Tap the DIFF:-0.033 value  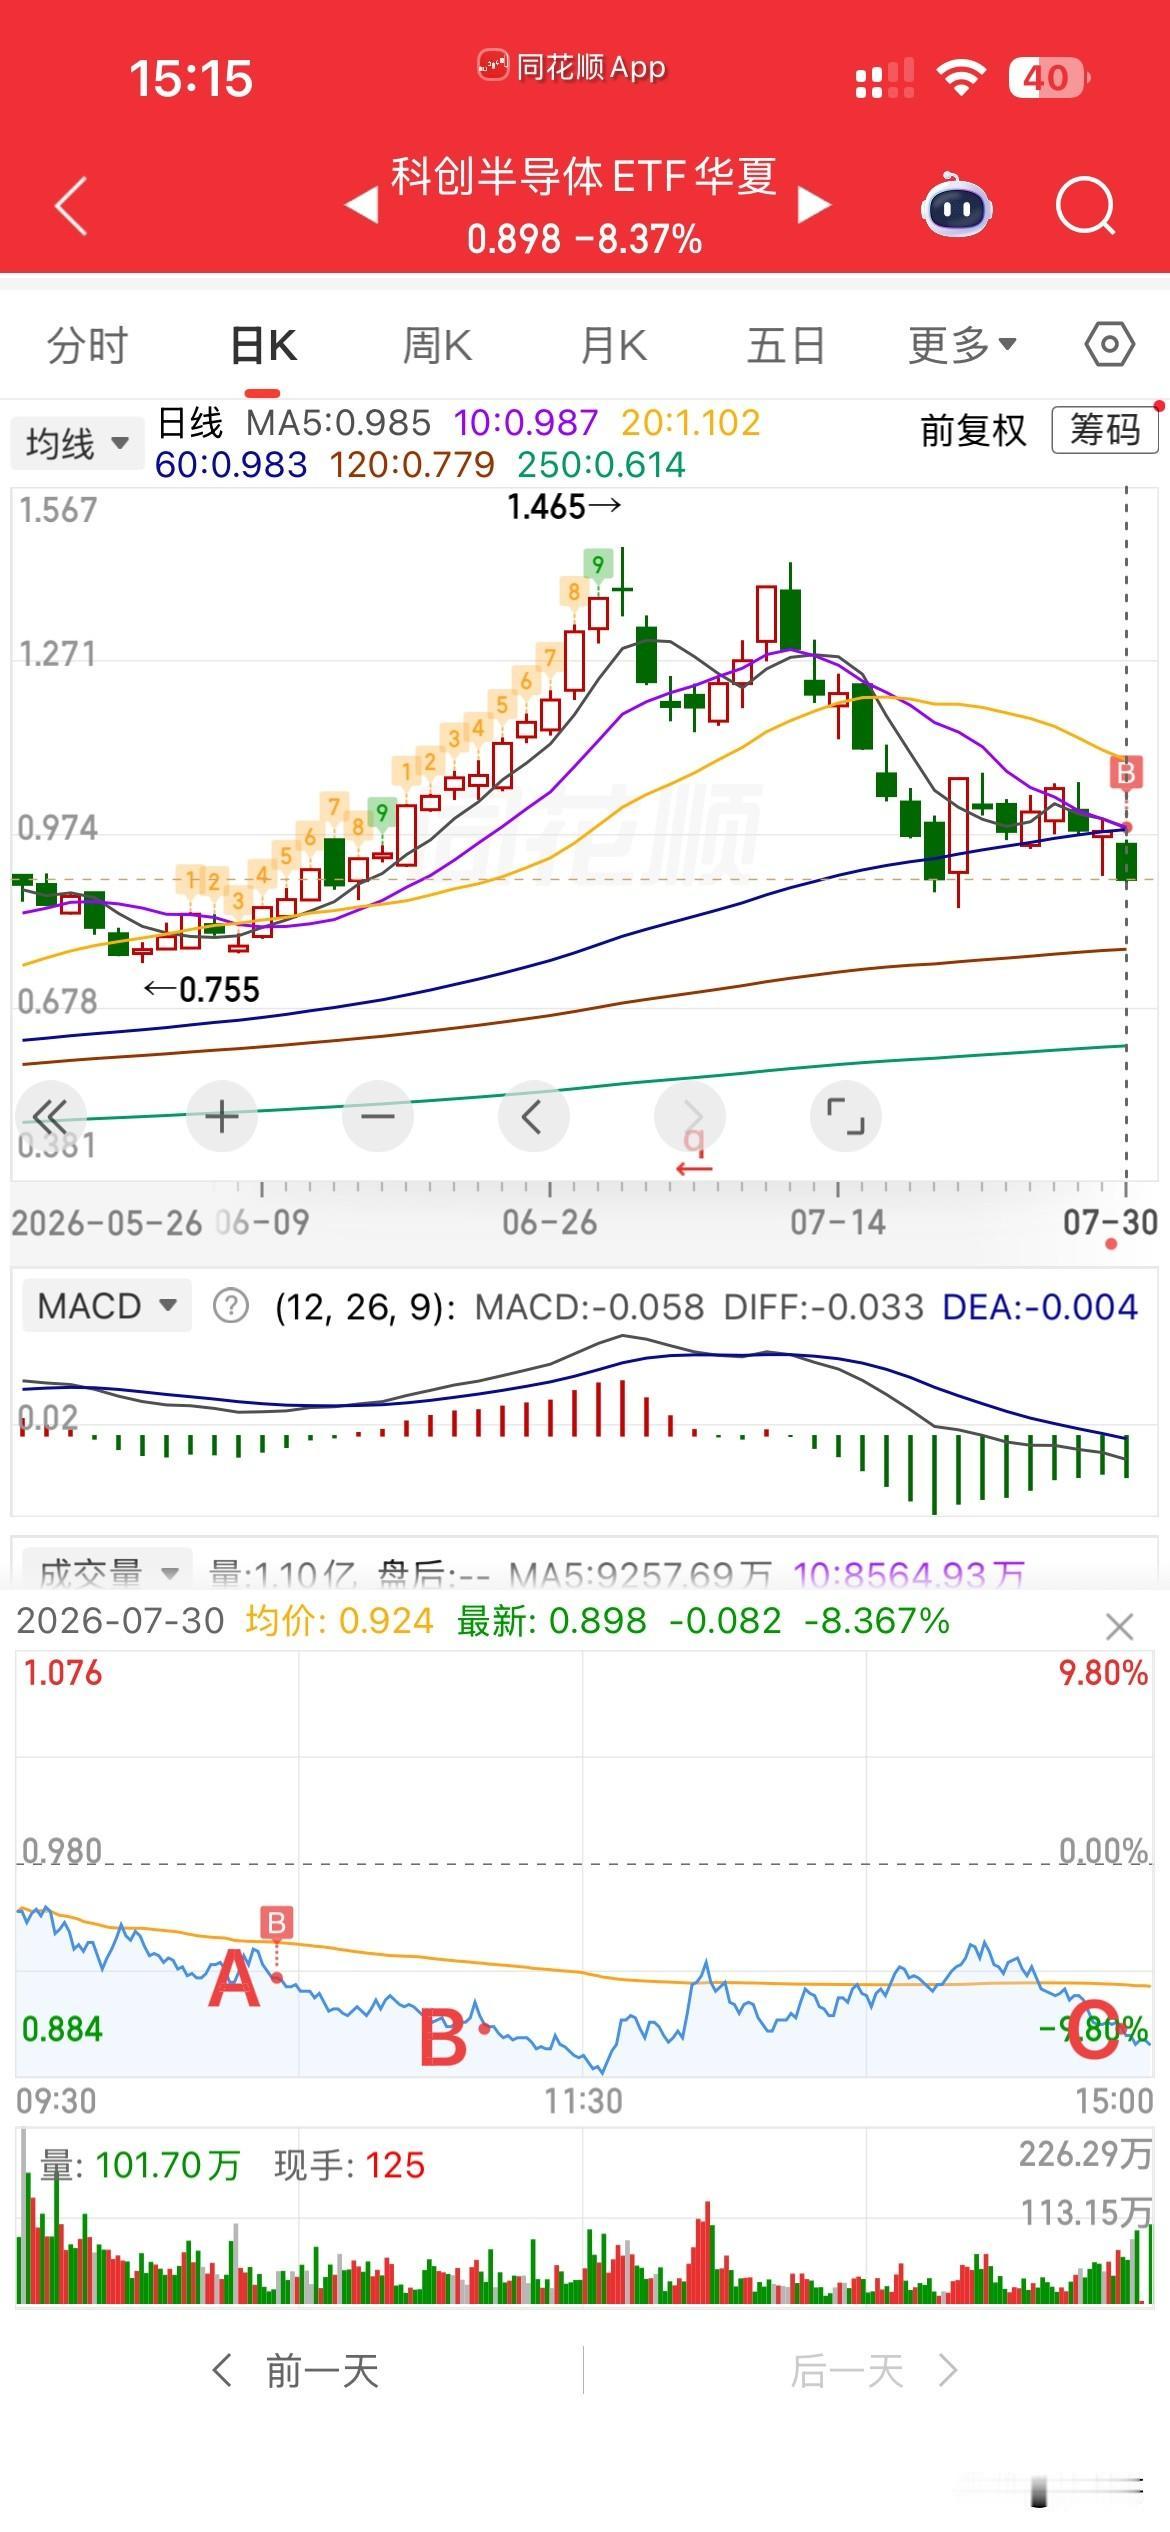pos(823,1306)
